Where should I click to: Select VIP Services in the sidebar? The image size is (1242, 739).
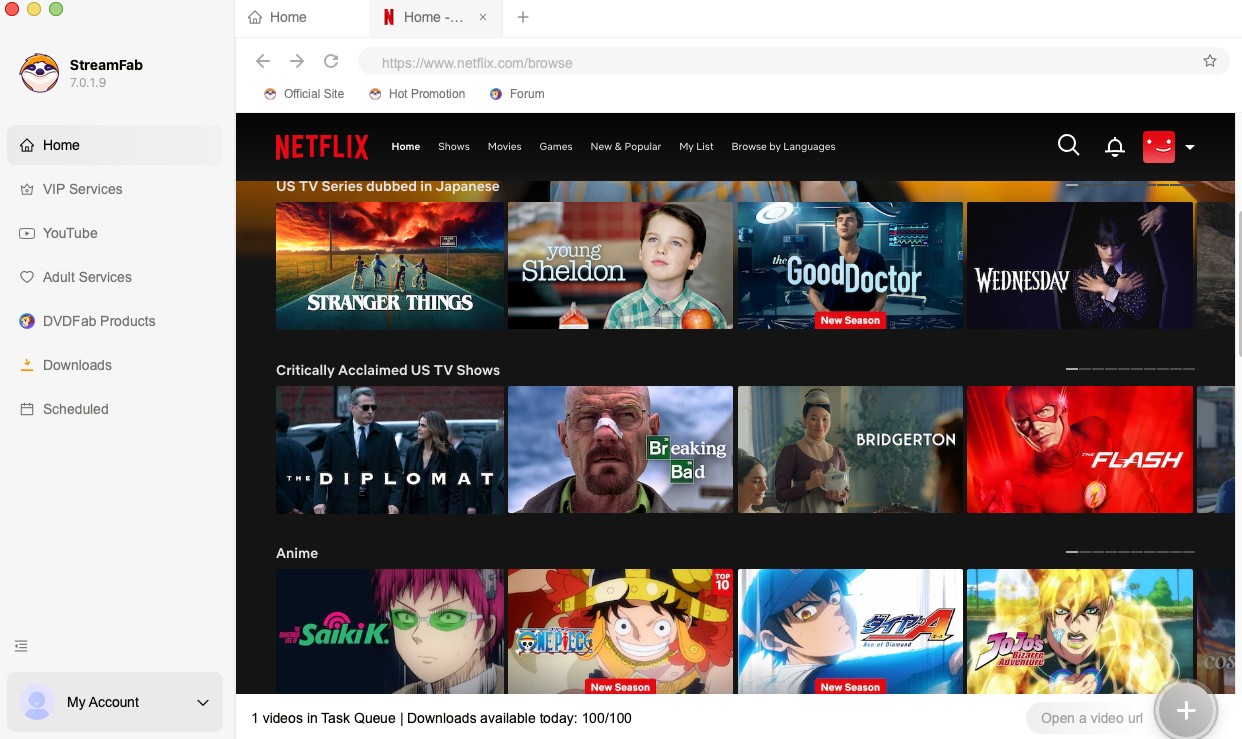[x=115, y=189]
